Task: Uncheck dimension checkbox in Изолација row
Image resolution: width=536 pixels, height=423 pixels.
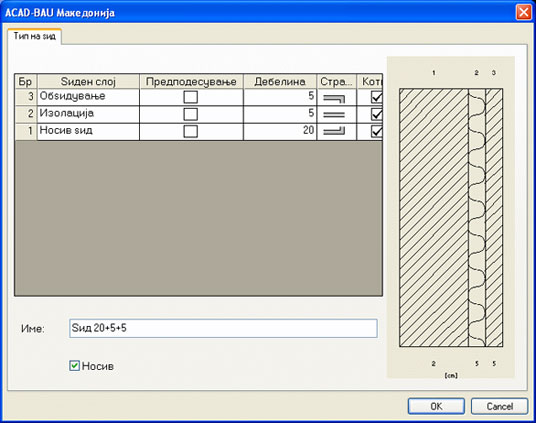Action: [376, 114]
